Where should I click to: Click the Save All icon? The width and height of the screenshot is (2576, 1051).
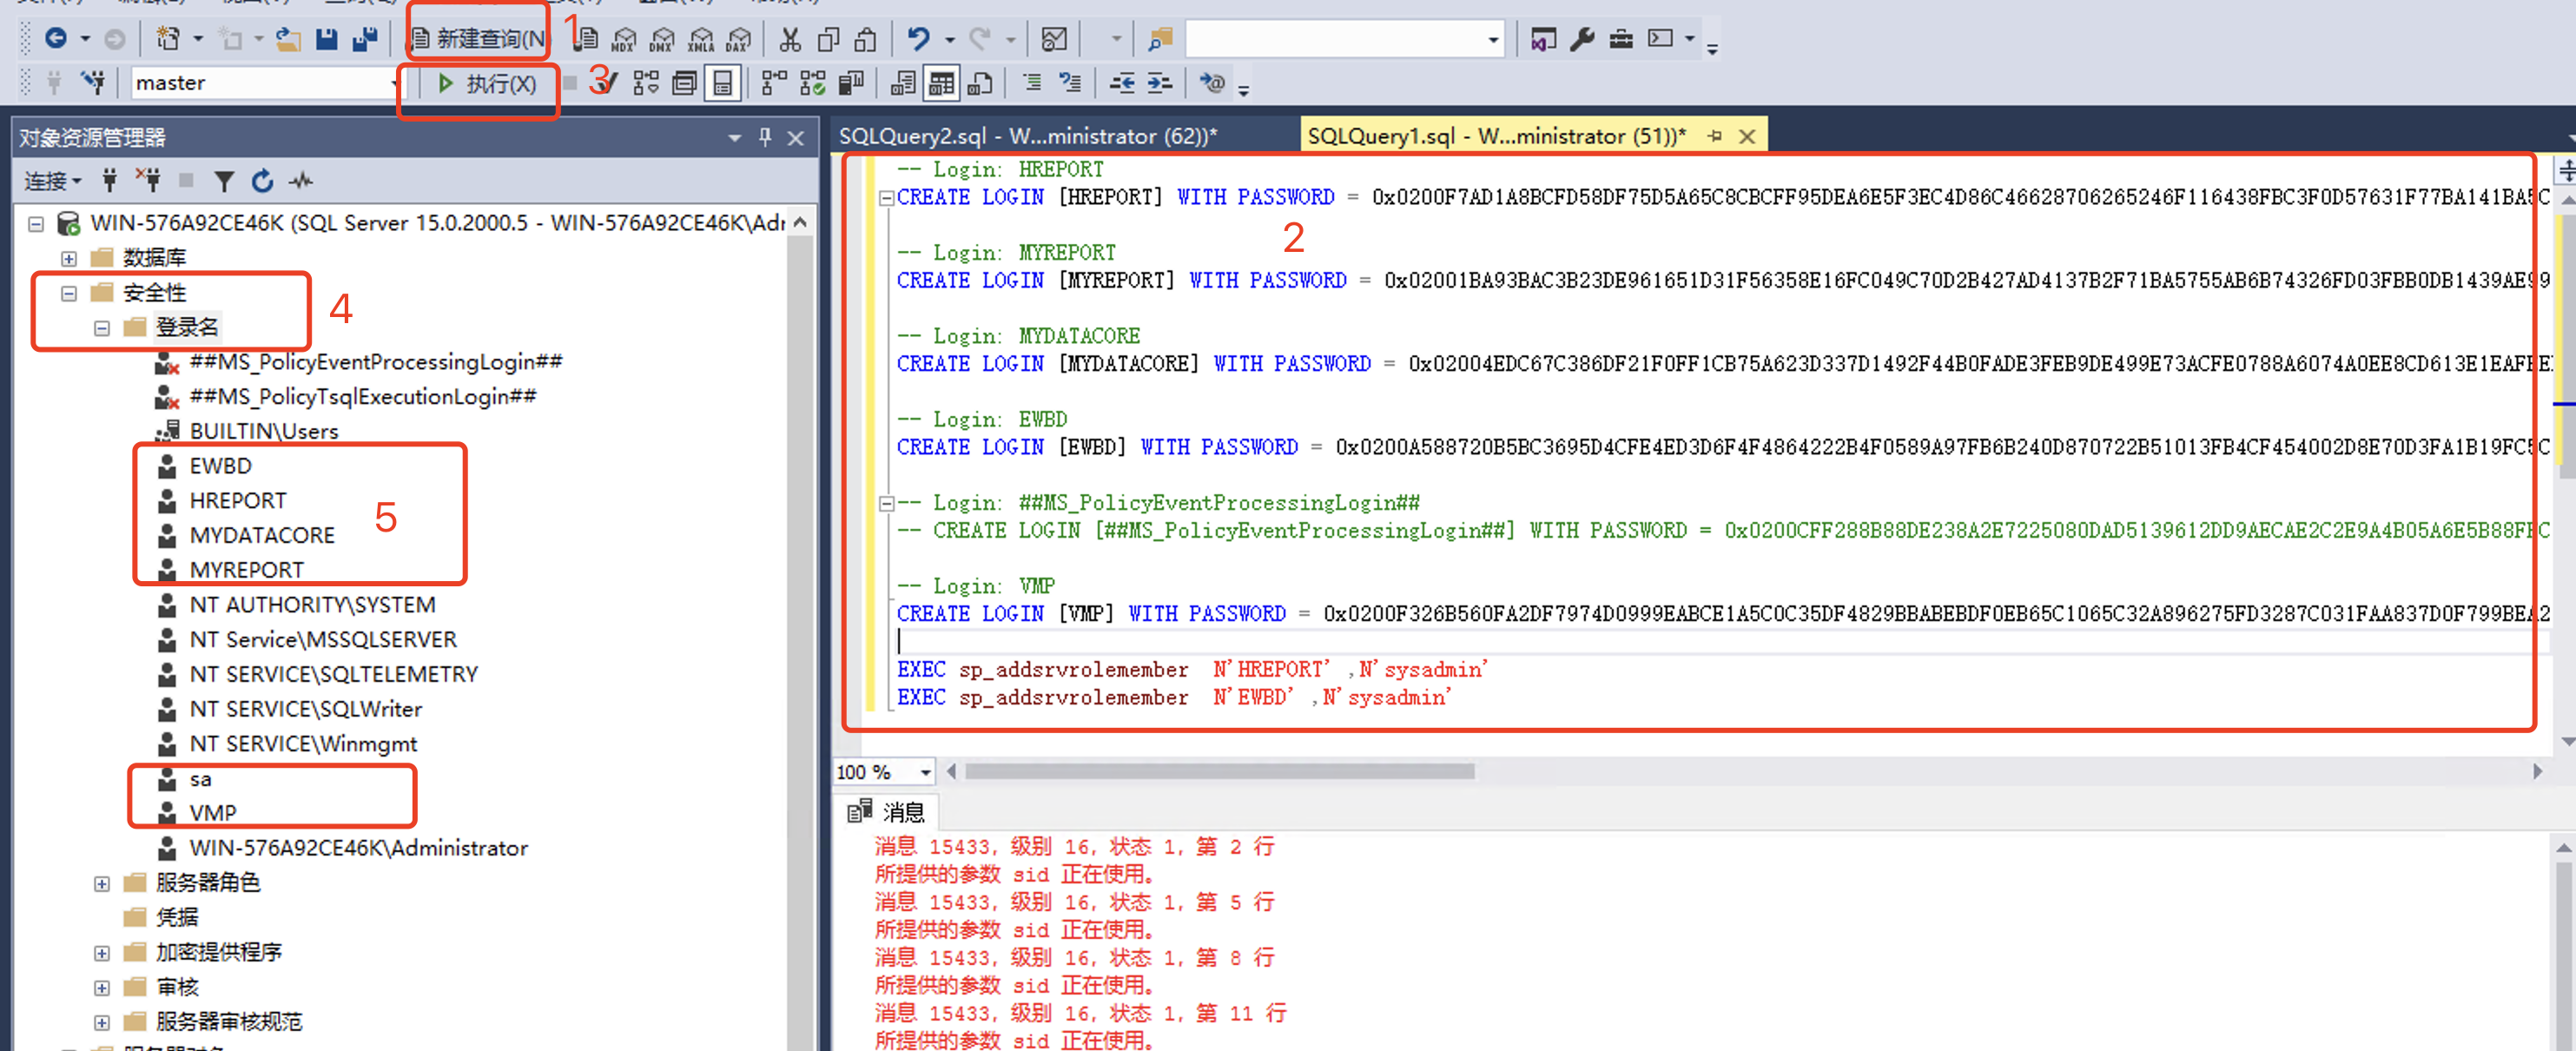365,39
